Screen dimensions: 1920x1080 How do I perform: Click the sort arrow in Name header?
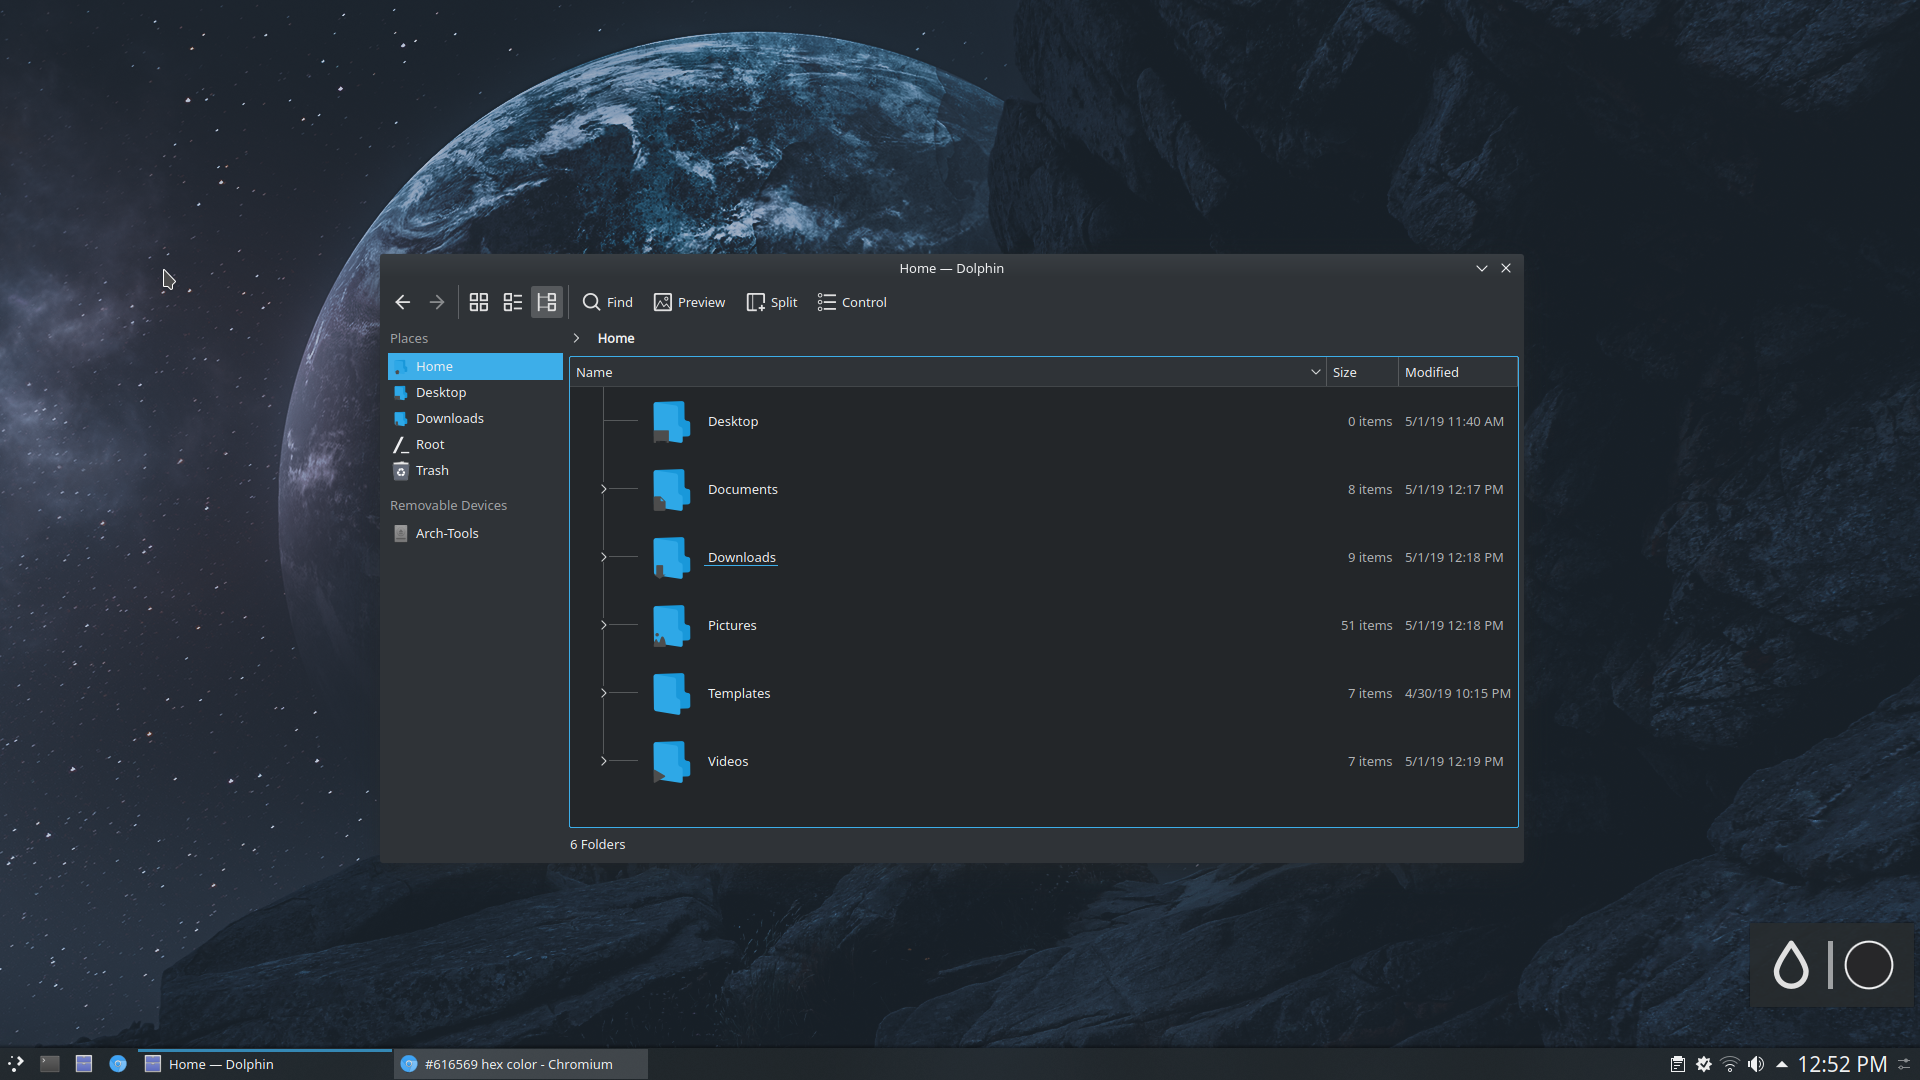point(1315,372)
